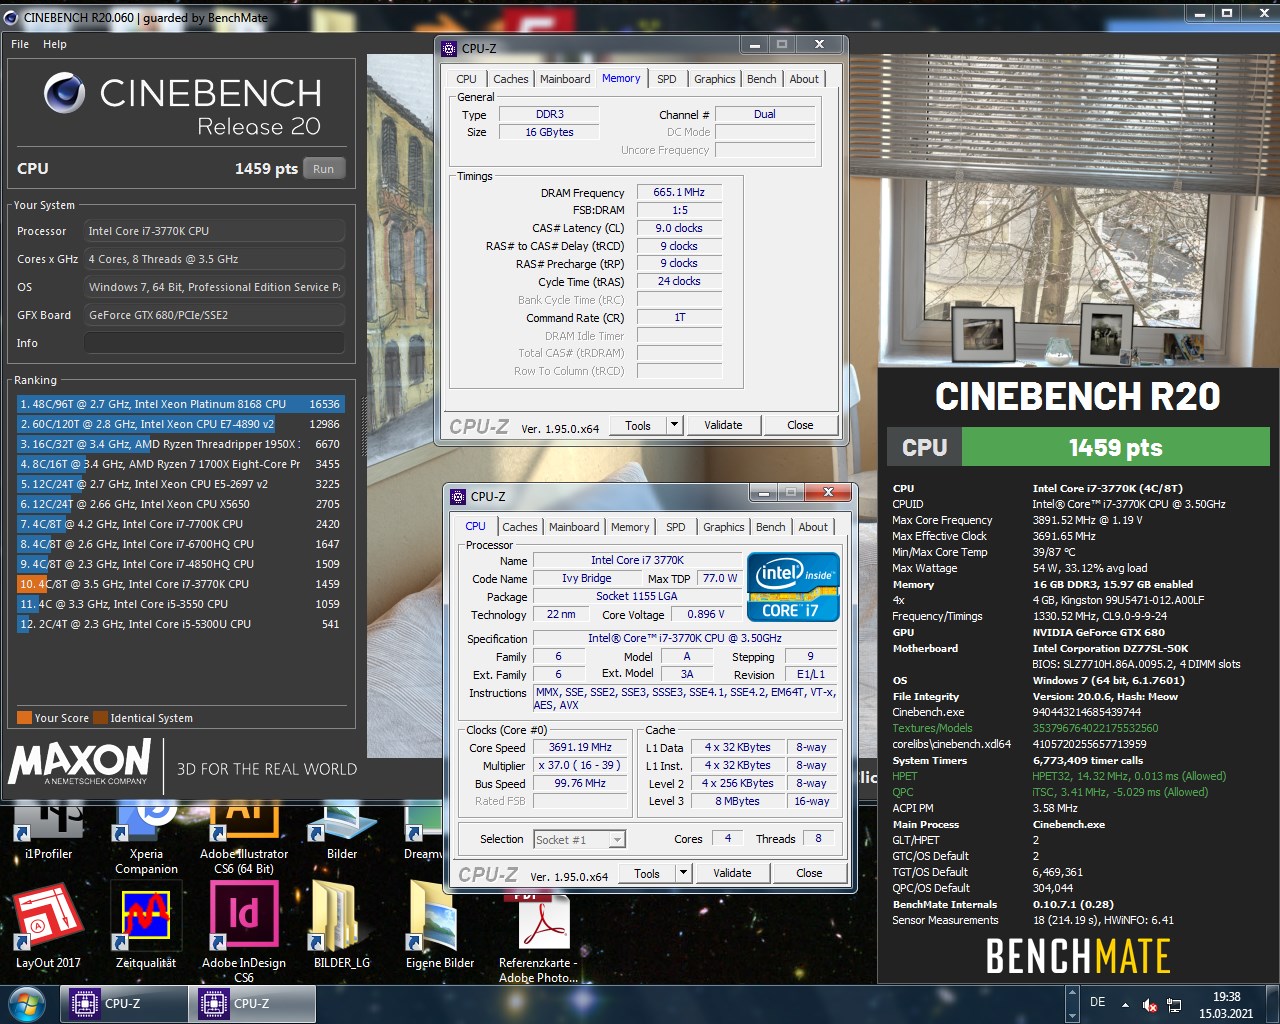Select CPU tab in upper CPU-Z window
The image size is (1280, 1024).
point(466,79)
